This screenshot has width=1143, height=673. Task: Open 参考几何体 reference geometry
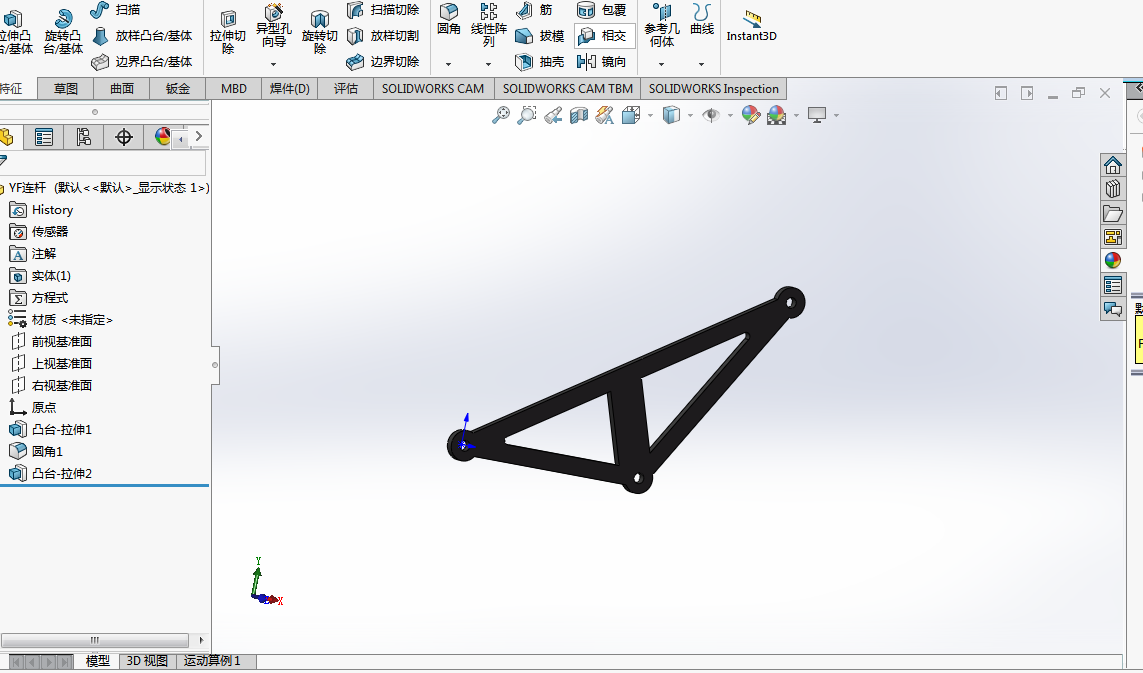(x=662, y=26)
